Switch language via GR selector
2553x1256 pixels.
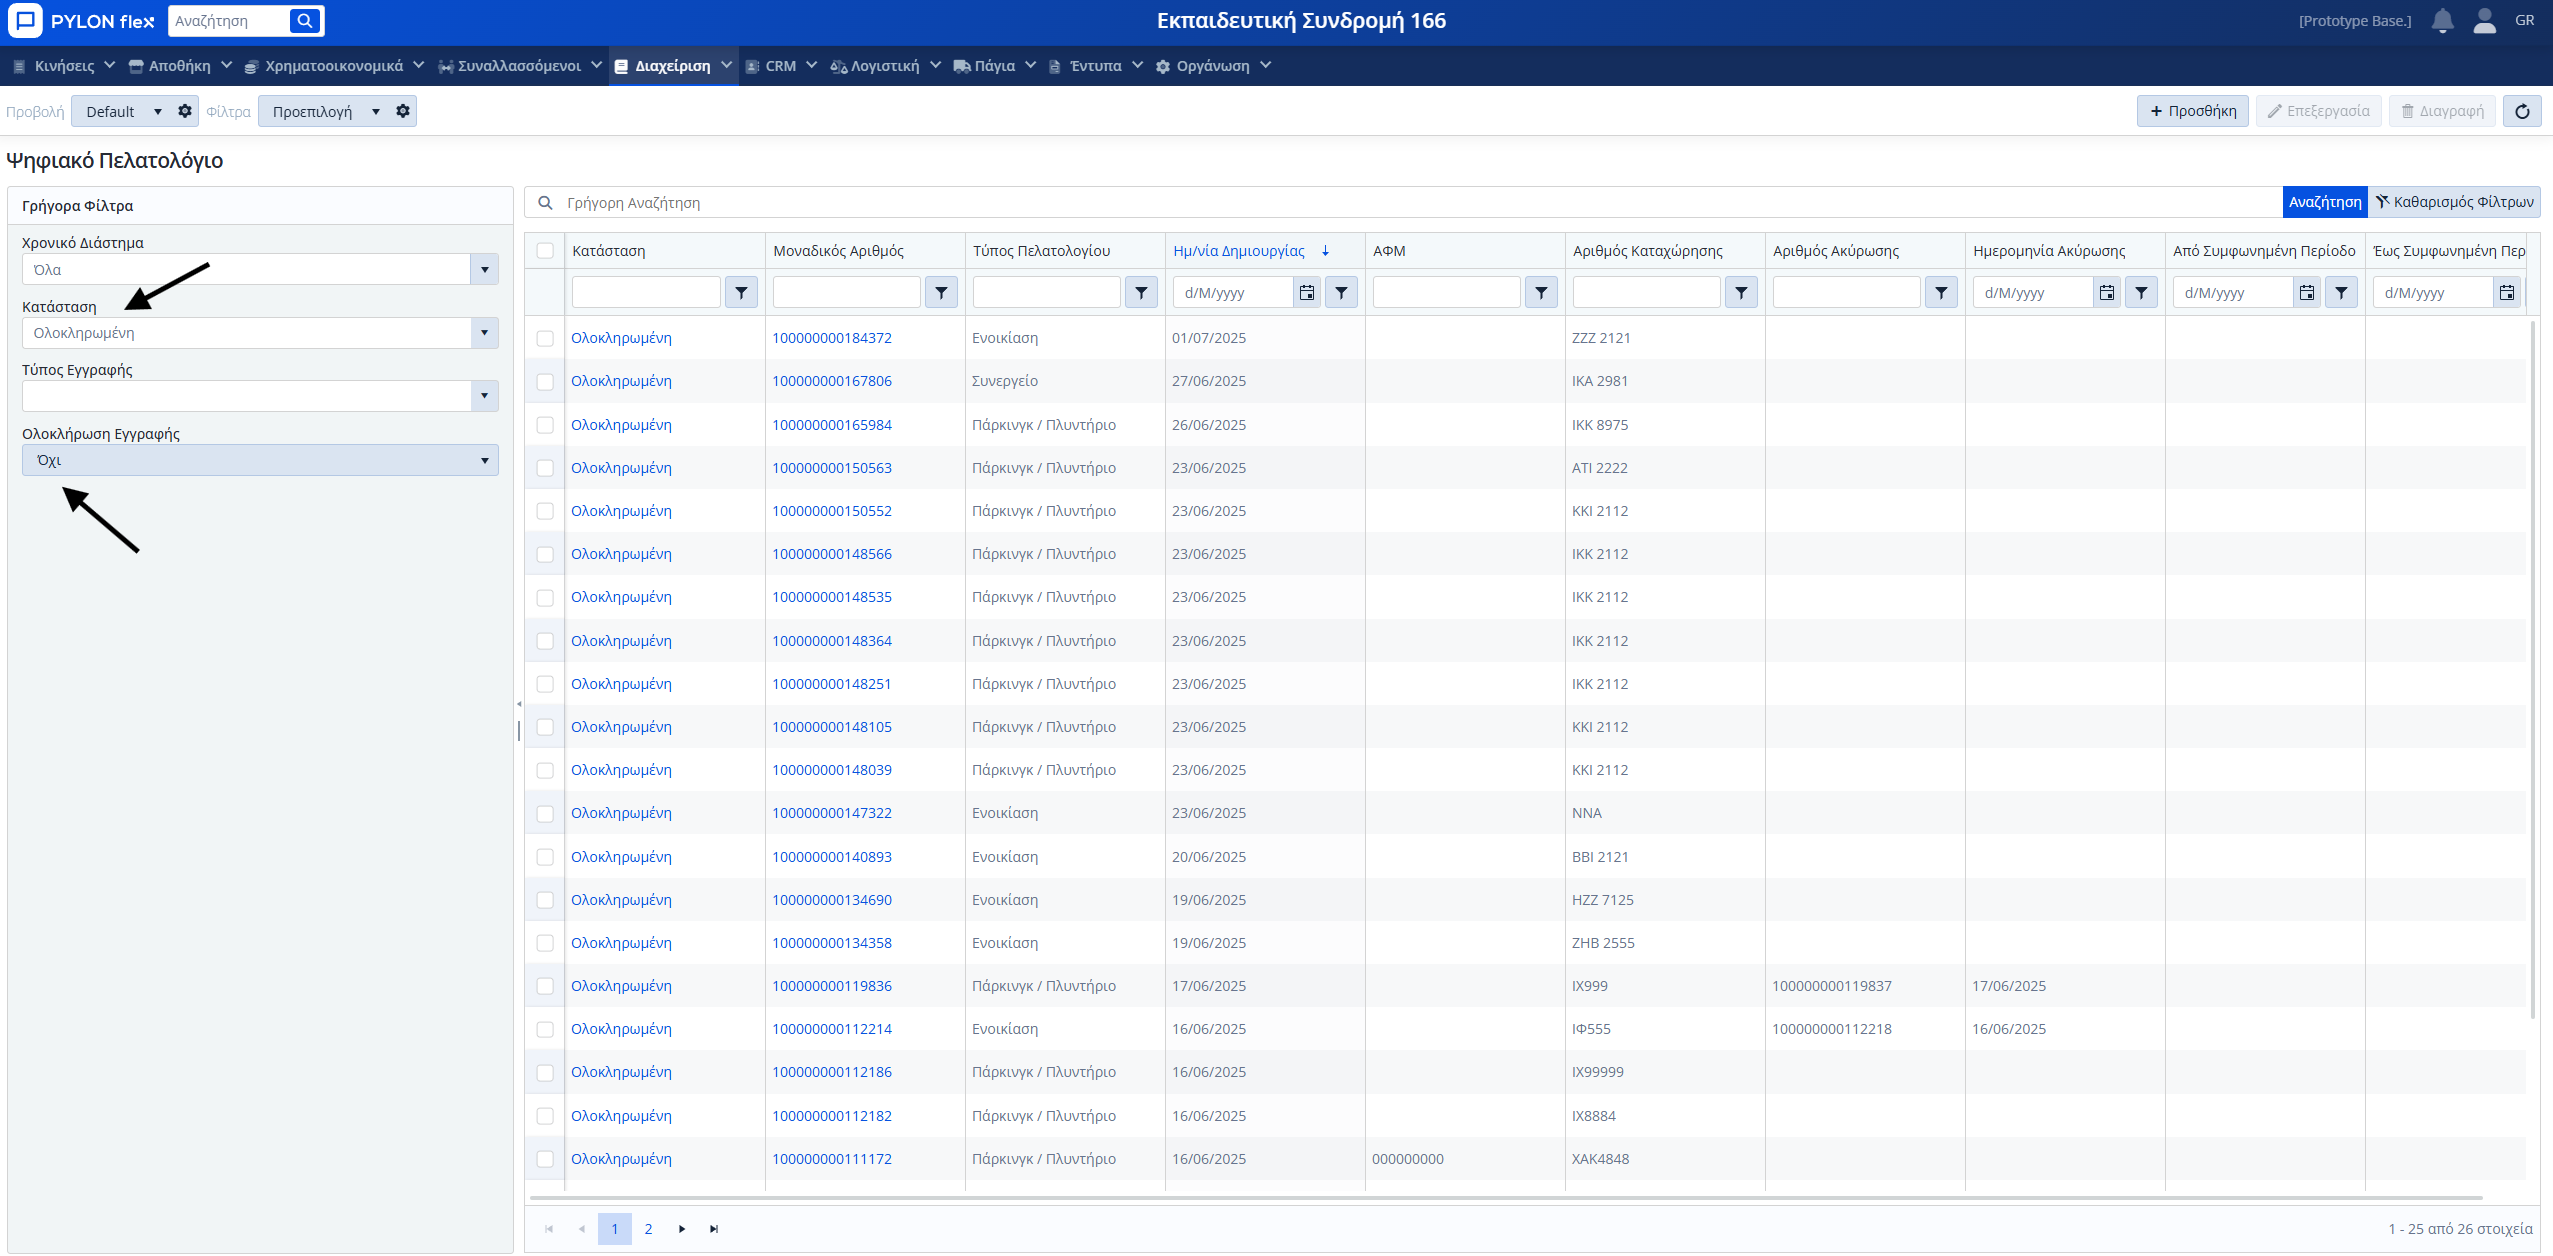(x=2525, y=20)
